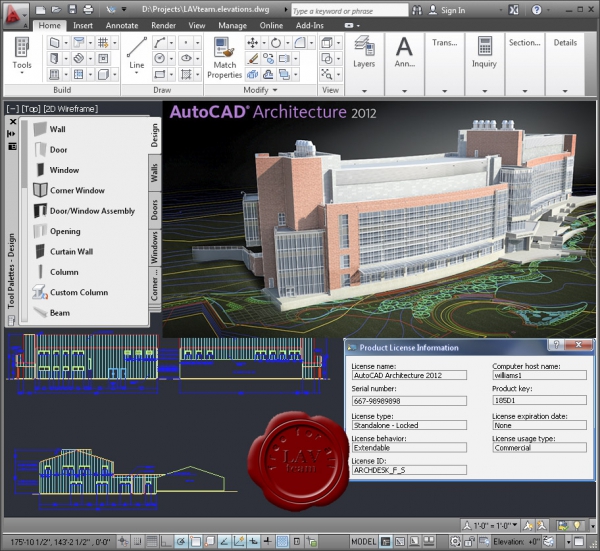Switch to the Insert ribbon tab
The width and height of the screenshot is (600, 551).
[x=83, y=26]
